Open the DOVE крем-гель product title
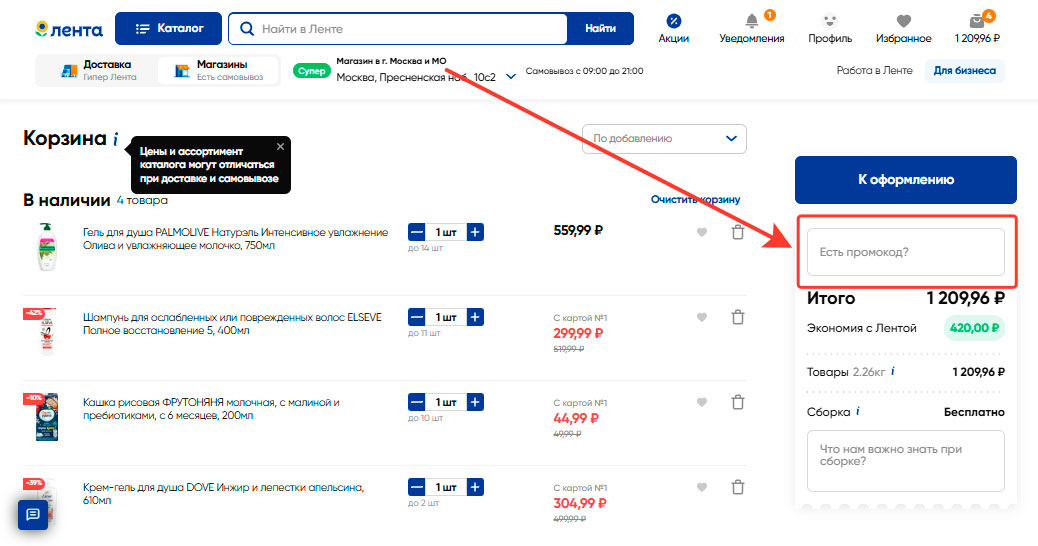 pyautogui.click(x=223, y=494)
